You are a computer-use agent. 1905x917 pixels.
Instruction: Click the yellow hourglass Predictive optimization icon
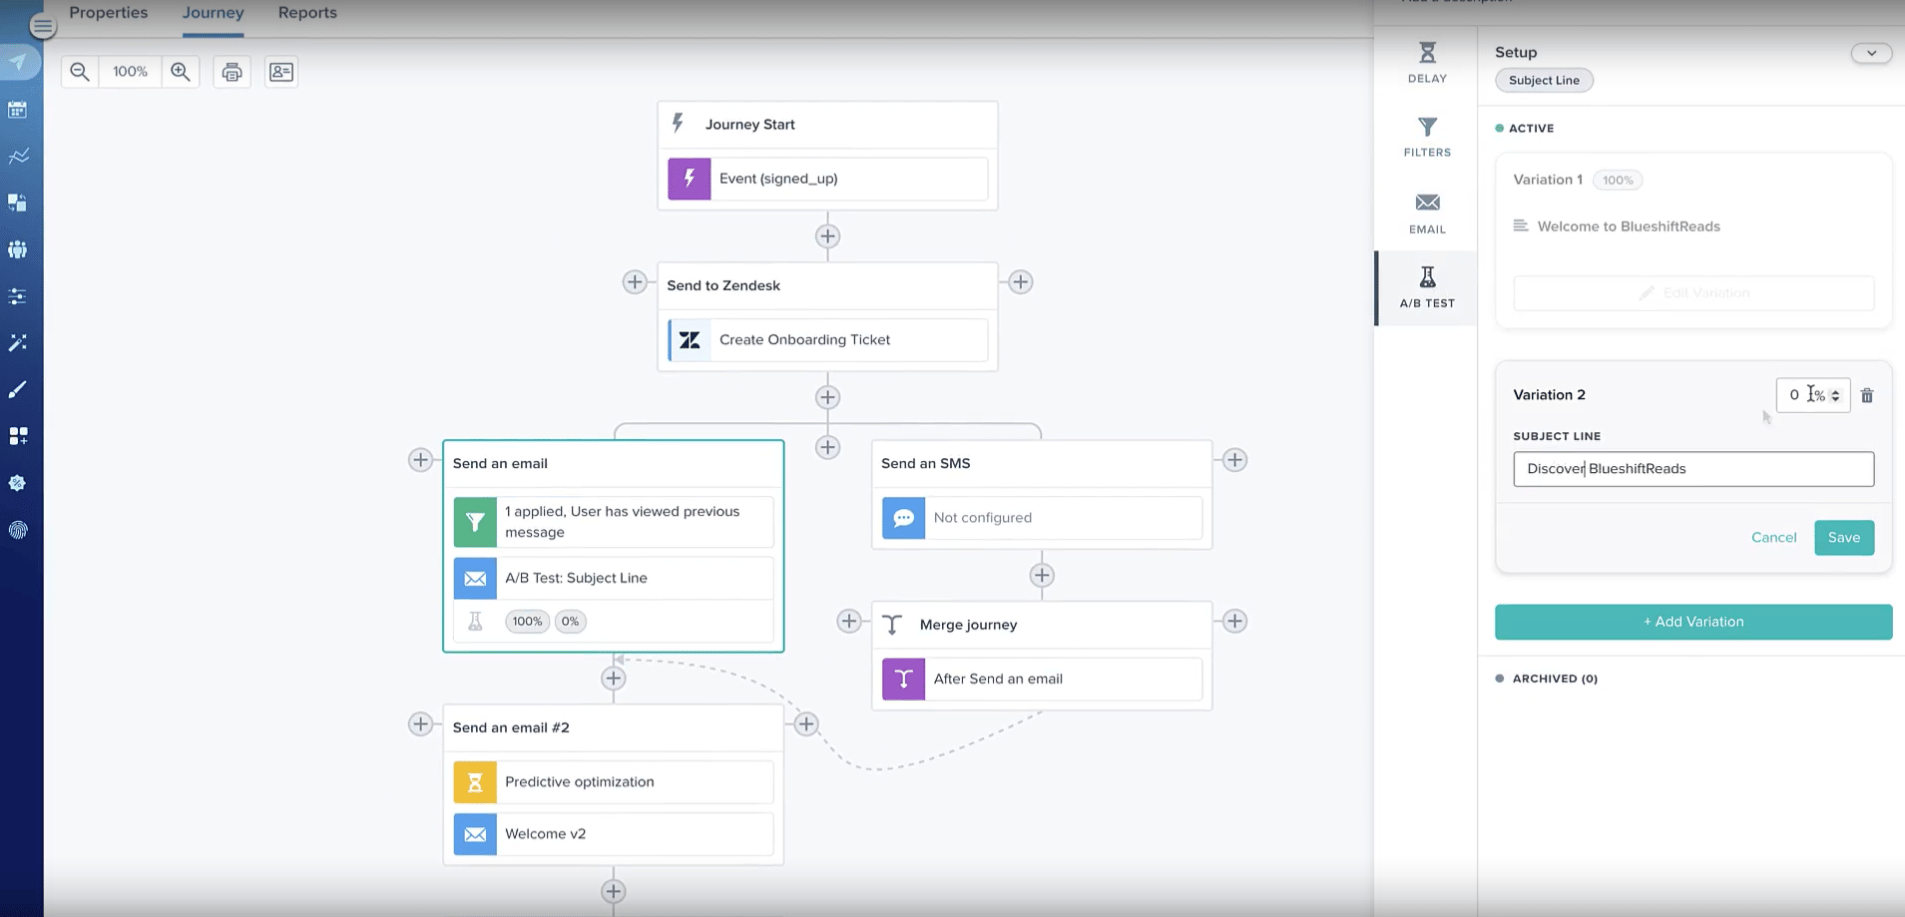[x=475, y=782]
